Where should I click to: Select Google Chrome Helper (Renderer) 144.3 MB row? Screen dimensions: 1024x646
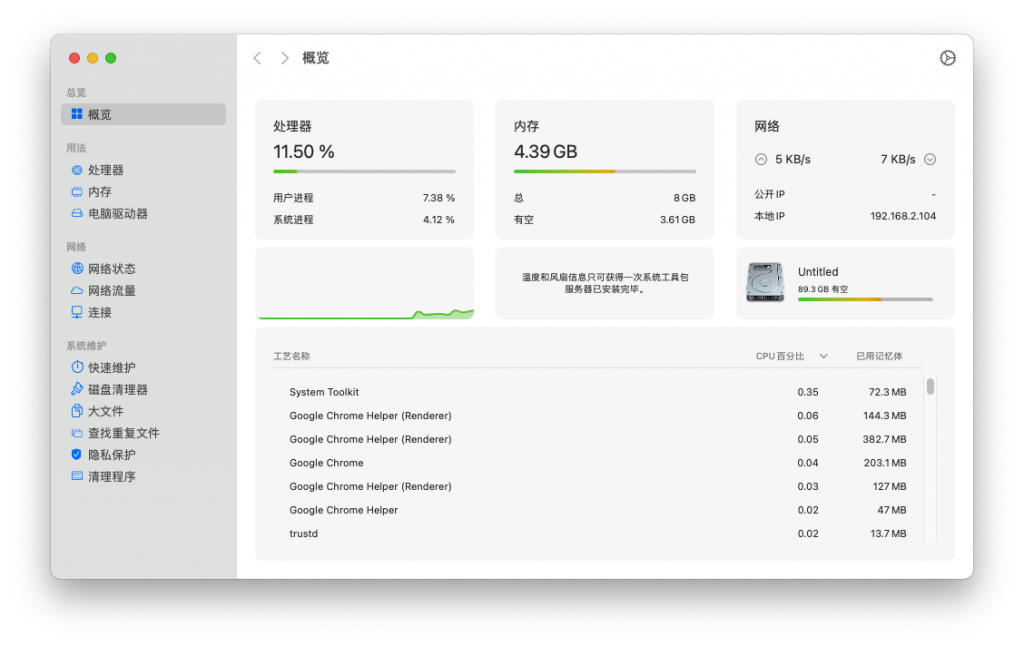pos(598,415)
